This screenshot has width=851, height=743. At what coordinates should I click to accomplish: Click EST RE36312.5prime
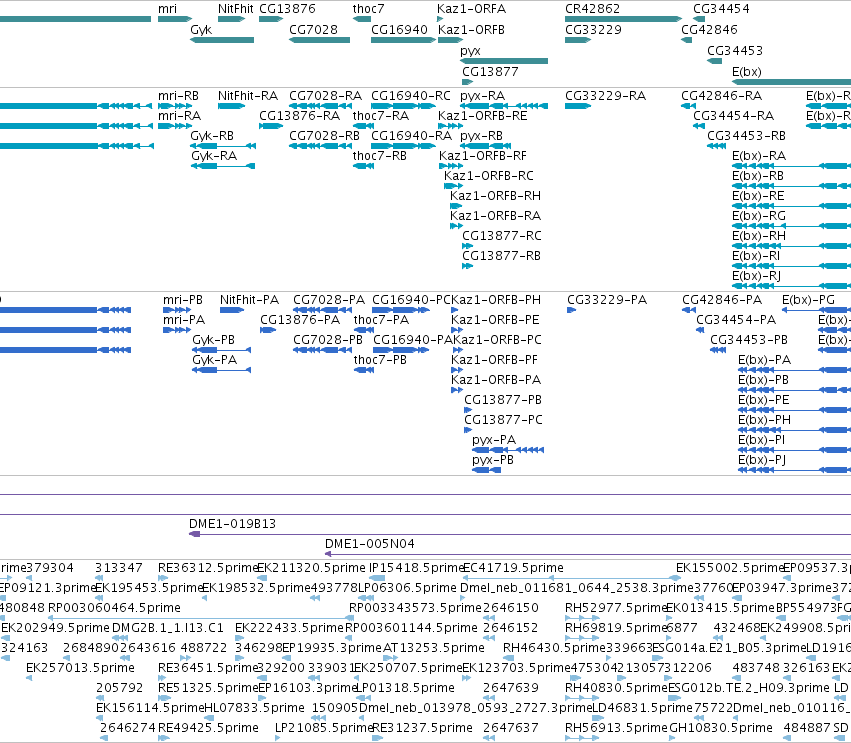[x=207, y=568]
